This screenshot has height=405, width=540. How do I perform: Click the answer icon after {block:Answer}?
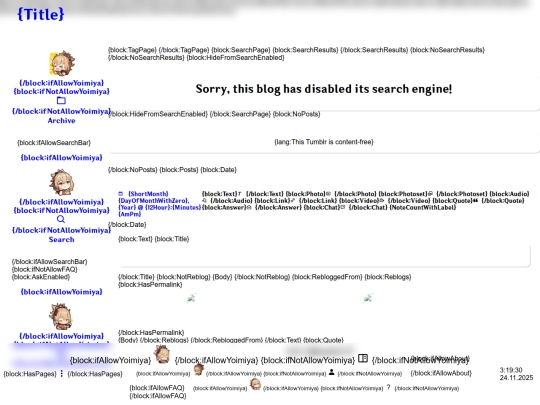point(249,207)
